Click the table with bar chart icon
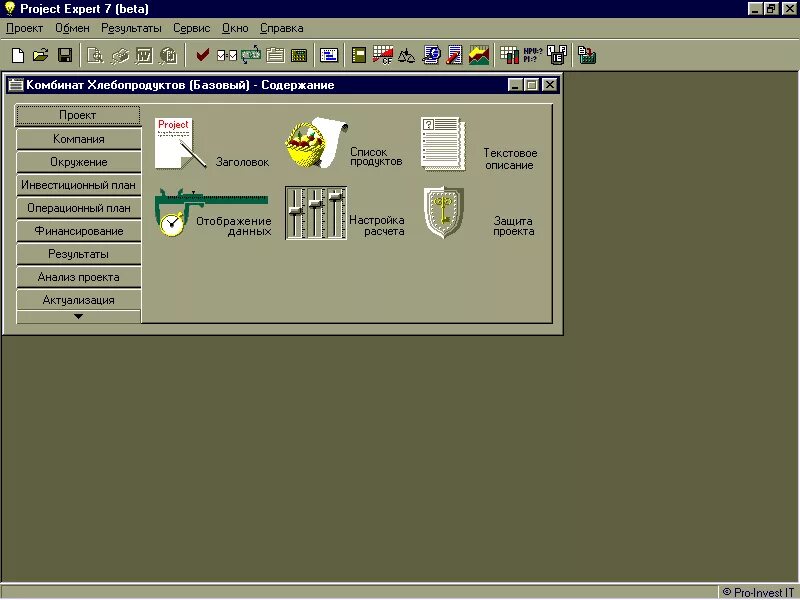800x600 pixels. (509, 55)
